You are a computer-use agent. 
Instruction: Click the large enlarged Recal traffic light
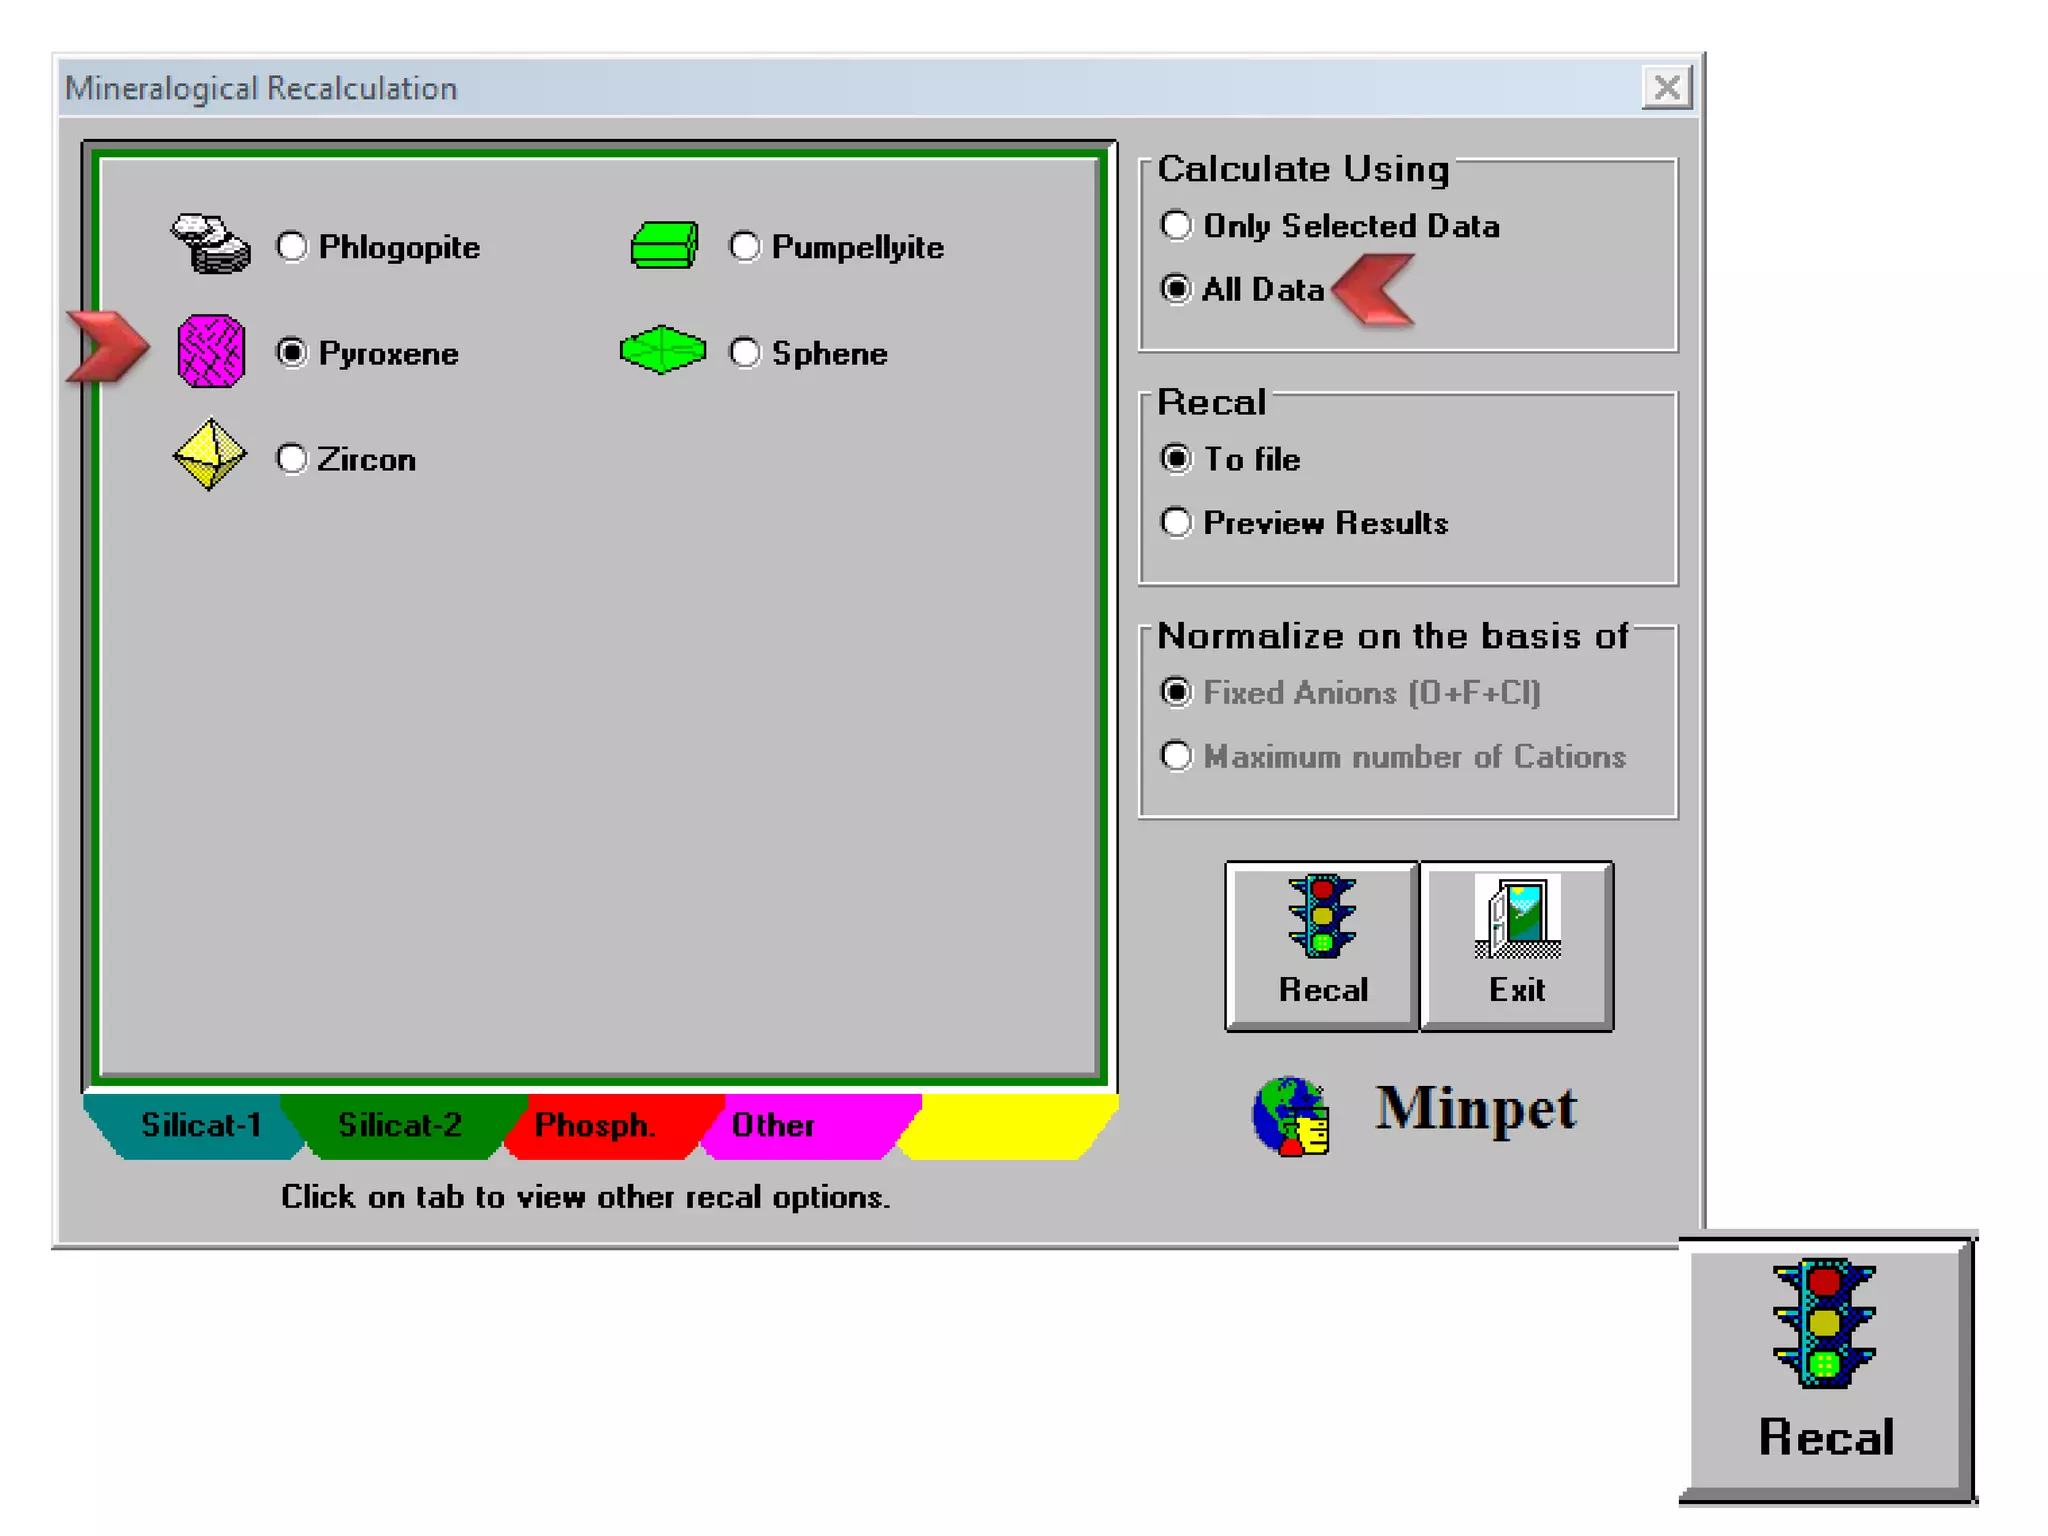point(1826,1368)
